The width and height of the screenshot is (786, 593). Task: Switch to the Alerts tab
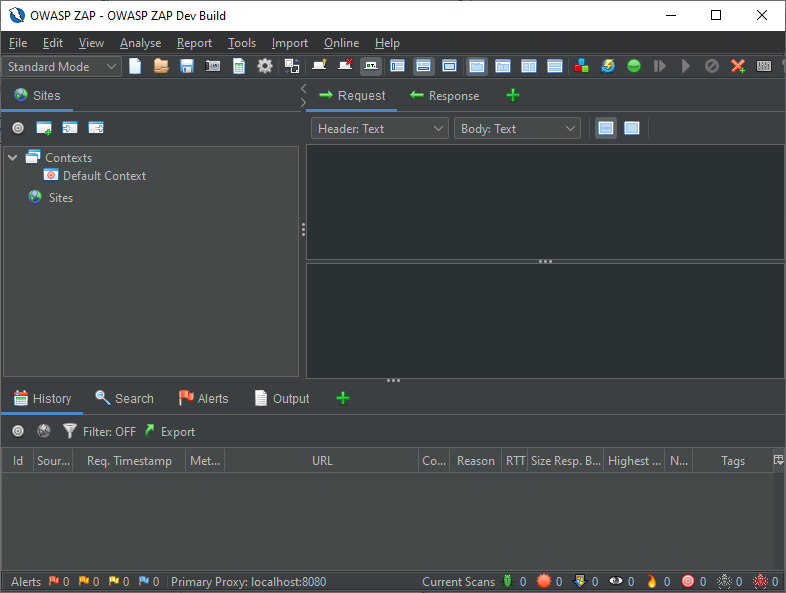(203, 398)
